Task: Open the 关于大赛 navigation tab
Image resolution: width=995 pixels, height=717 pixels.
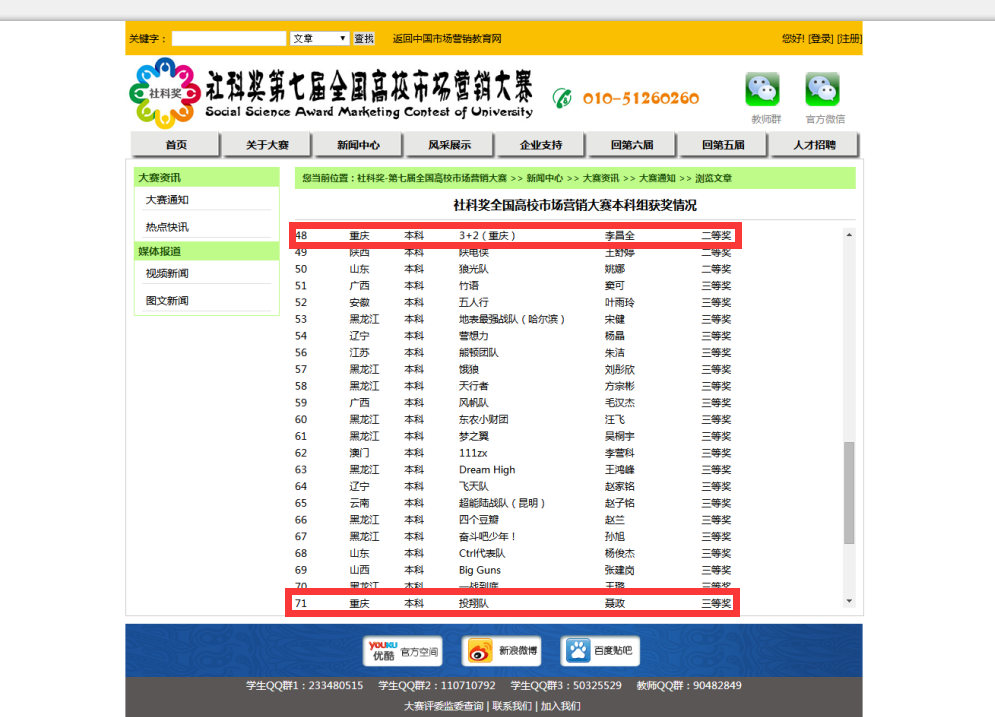Action: 268,145
